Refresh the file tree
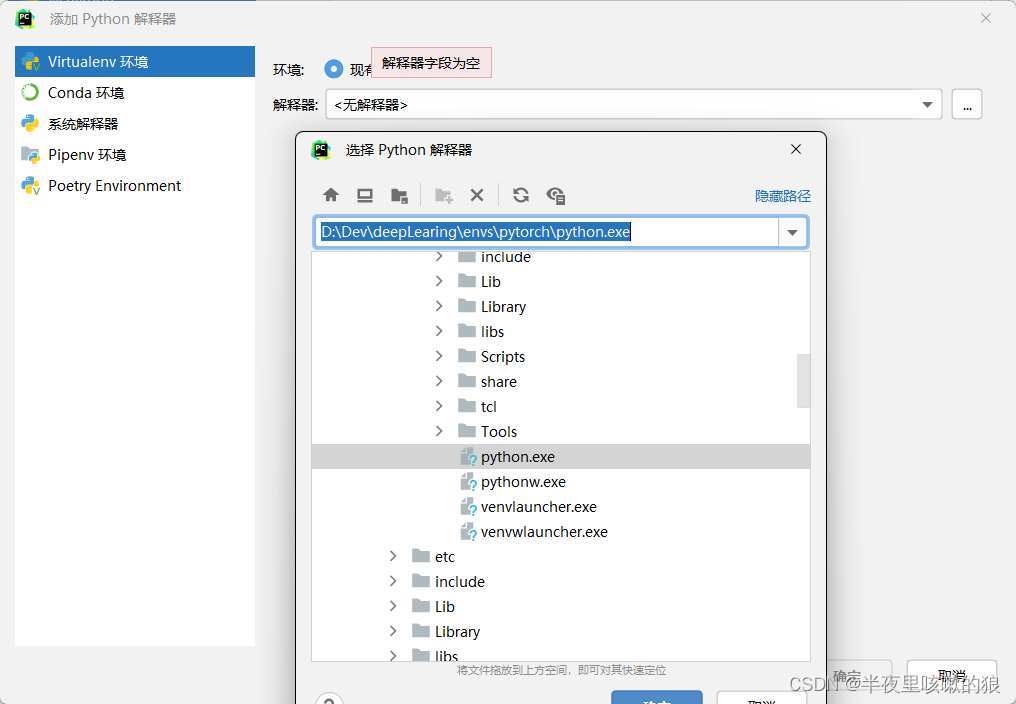The width and height of the screenshot is (1016, 704). [x=521, y=195]
